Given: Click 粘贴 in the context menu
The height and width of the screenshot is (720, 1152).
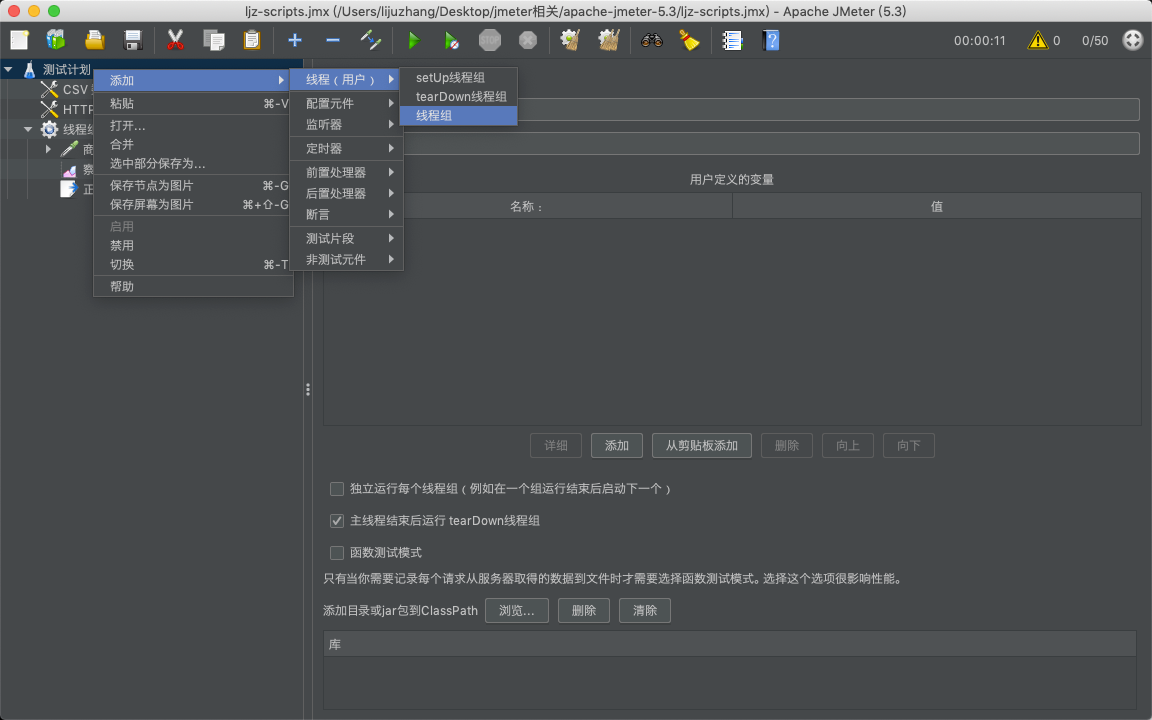Looking at the screenshot, I should tap(193, 104).
